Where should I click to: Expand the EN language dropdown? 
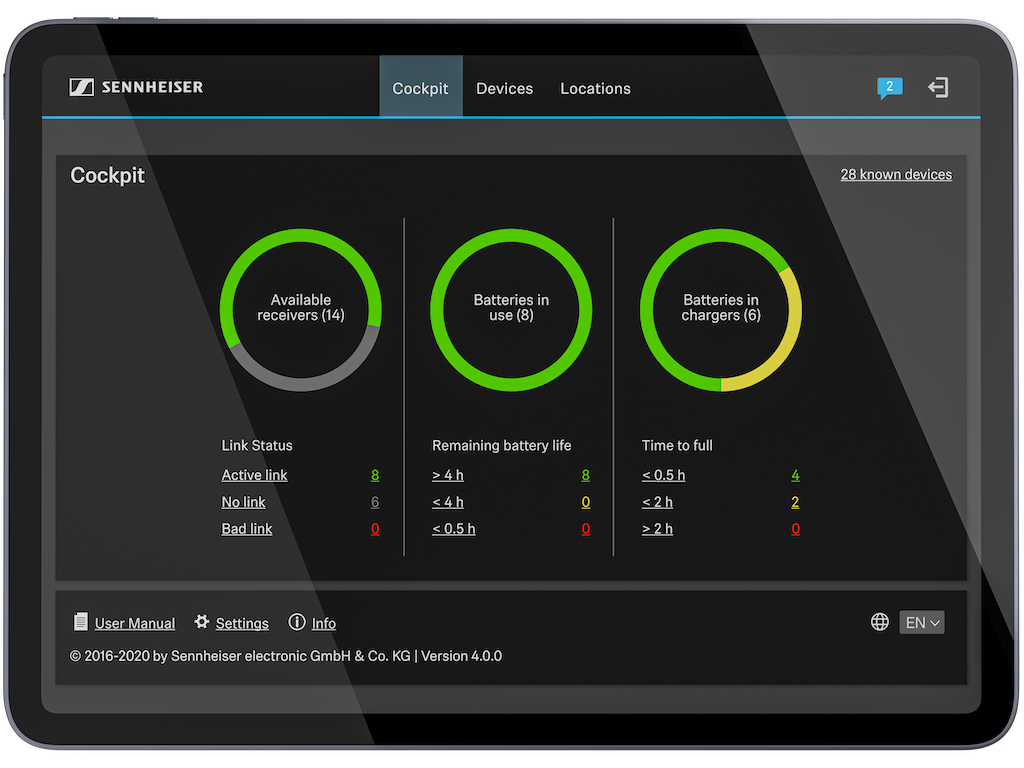922,623
